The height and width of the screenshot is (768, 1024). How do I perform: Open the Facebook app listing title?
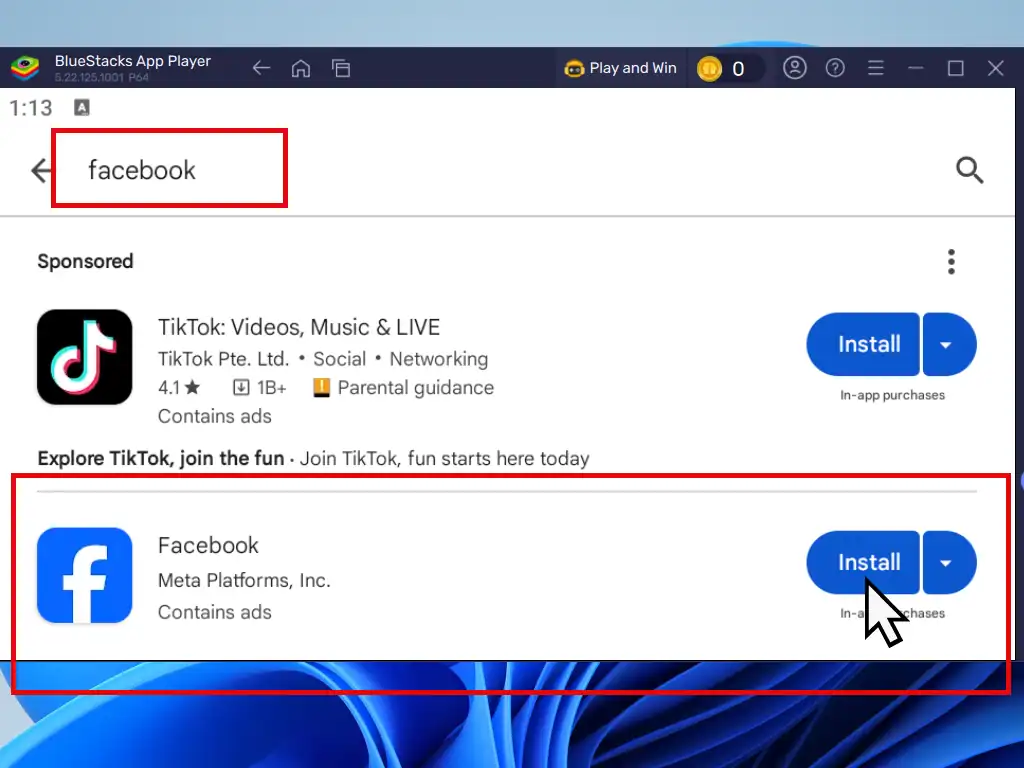[208, 545]
